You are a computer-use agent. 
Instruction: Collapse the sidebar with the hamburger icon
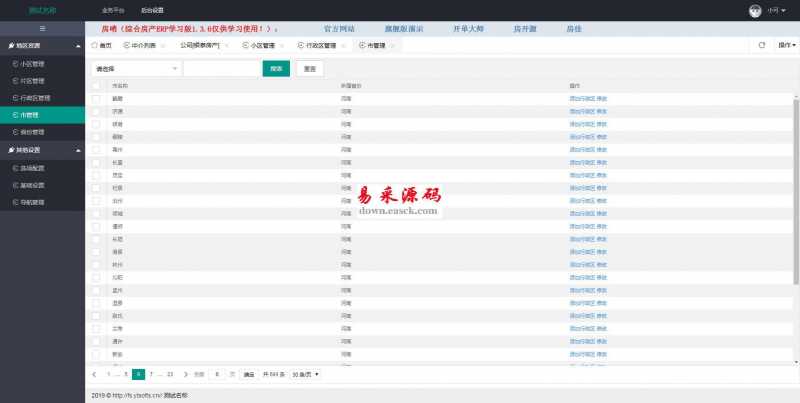(42, 28)
